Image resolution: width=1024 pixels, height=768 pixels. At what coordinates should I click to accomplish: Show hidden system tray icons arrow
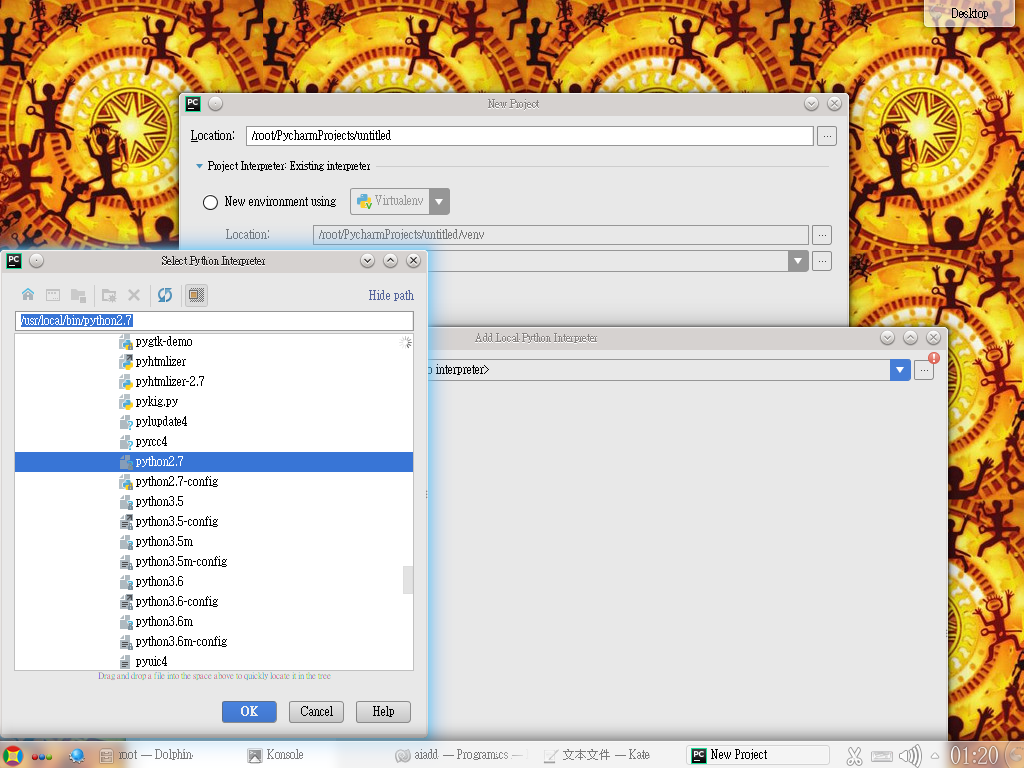point(935,756)
